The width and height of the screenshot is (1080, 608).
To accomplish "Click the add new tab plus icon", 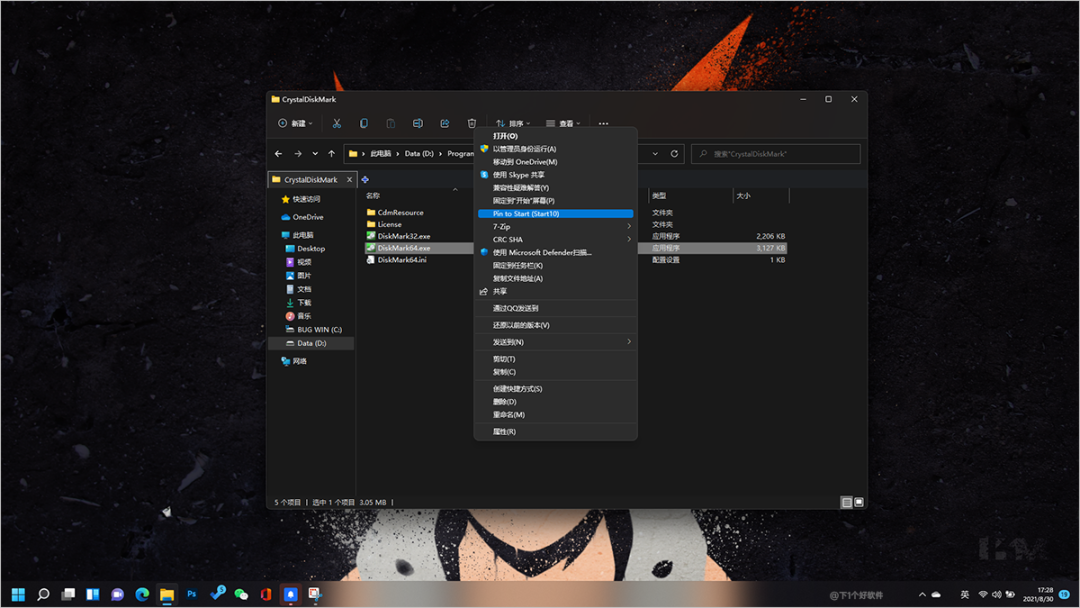I will [365, 180].
